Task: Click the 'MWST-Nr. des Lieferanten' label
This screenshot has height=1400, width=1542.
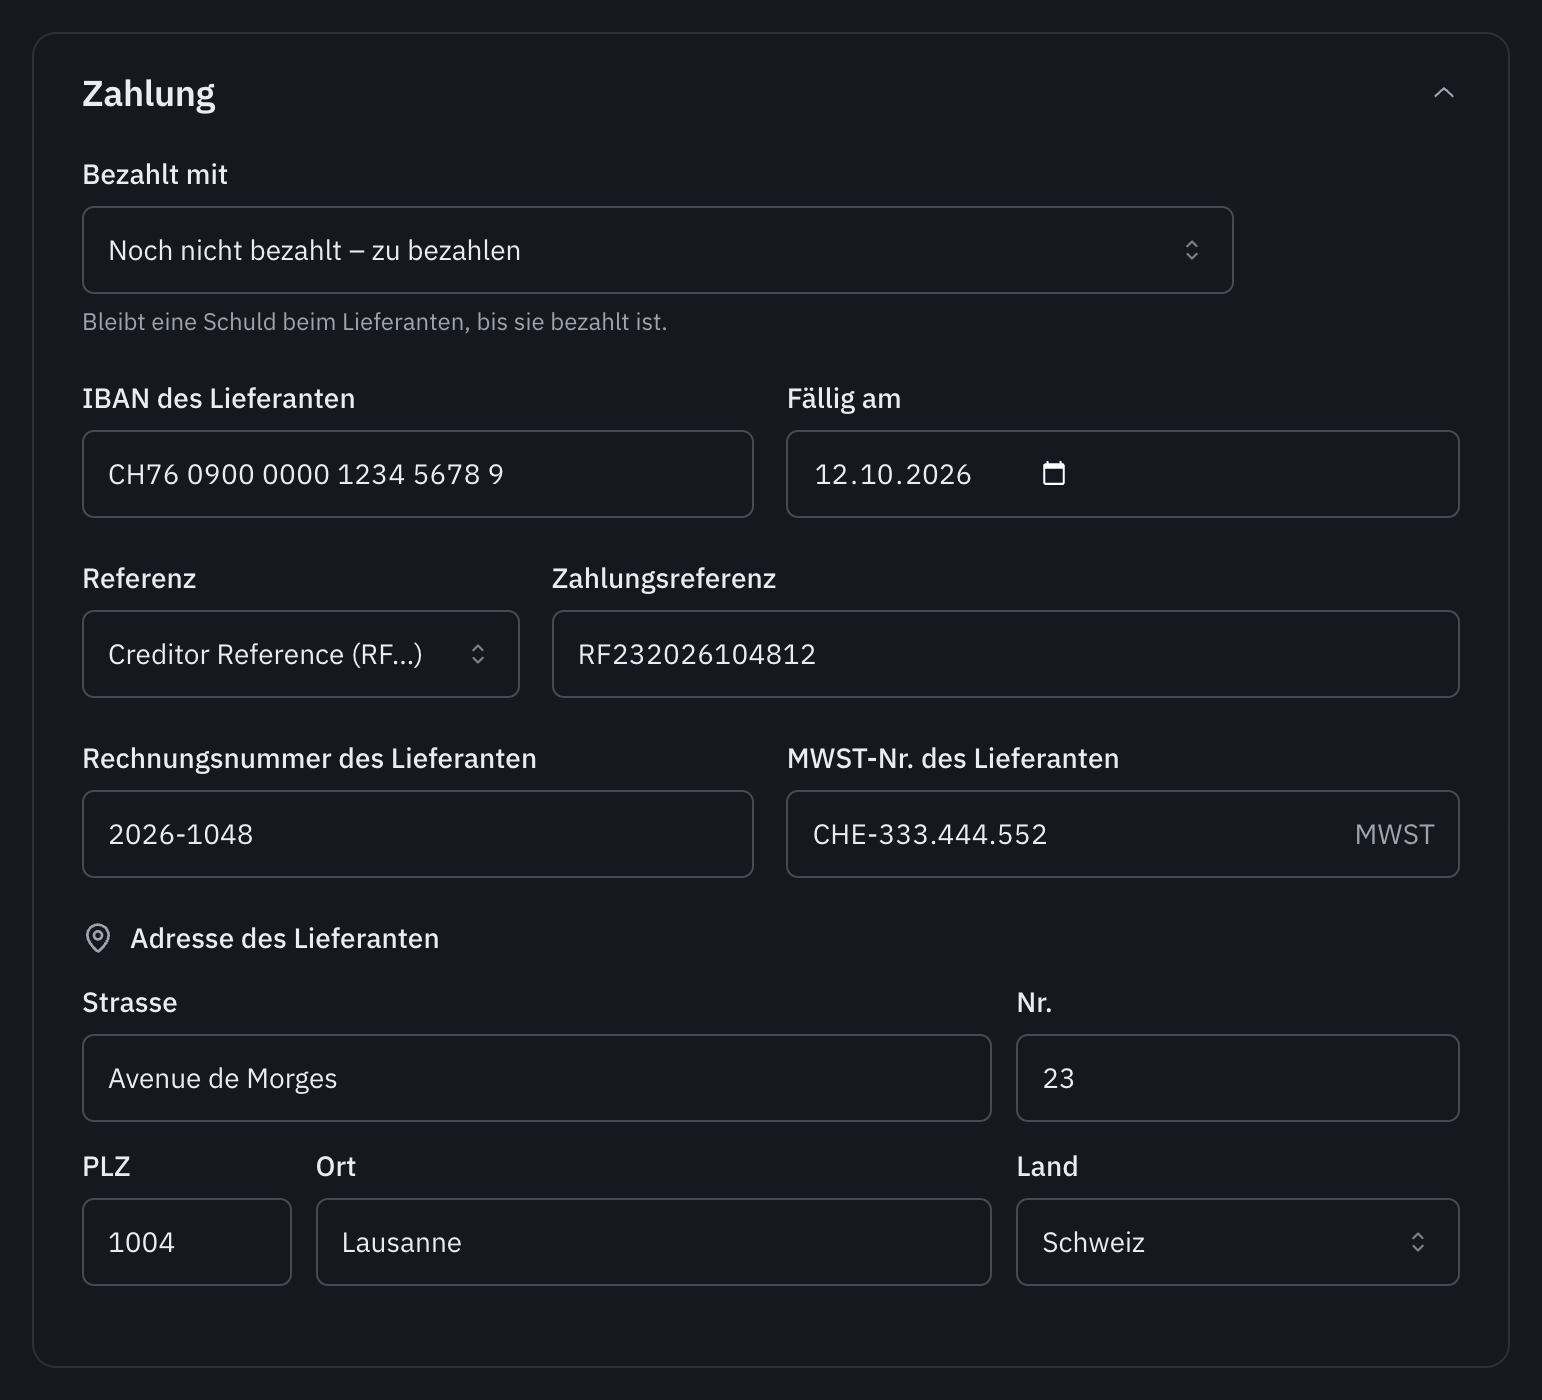Action: [952, 758]
